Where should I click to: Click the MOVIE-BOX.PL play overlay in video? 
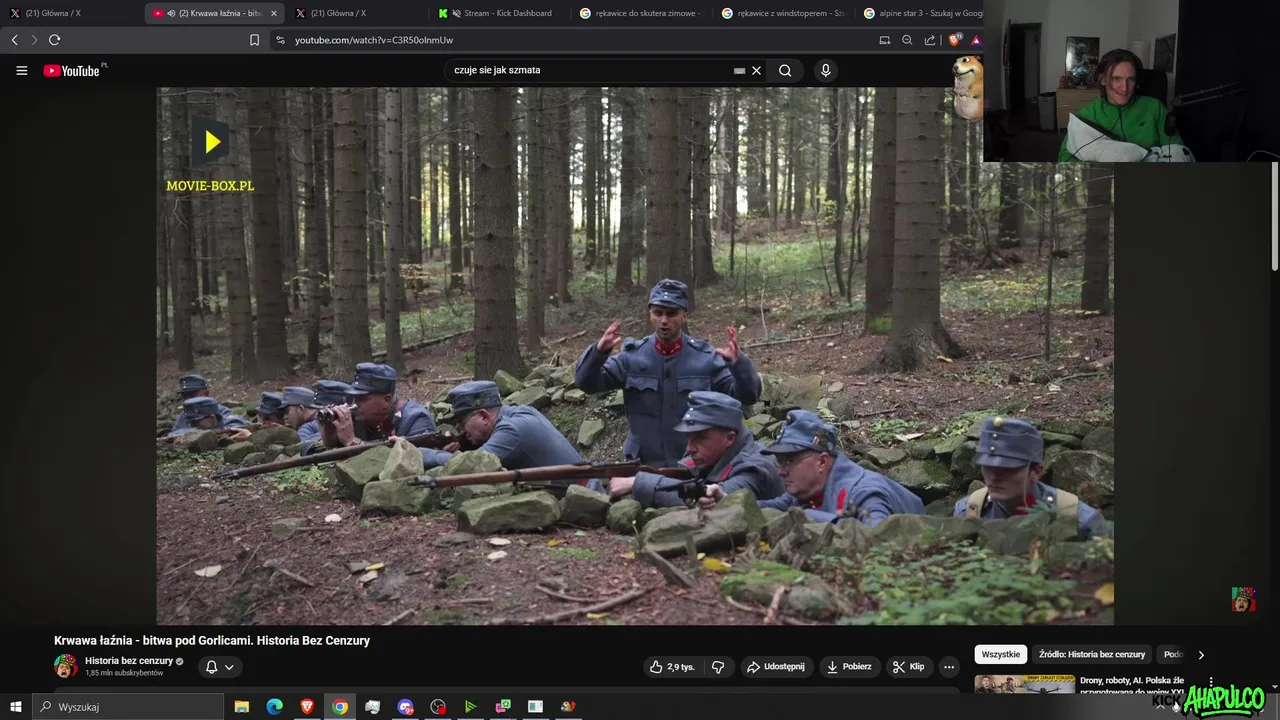[x=211, y=143]
